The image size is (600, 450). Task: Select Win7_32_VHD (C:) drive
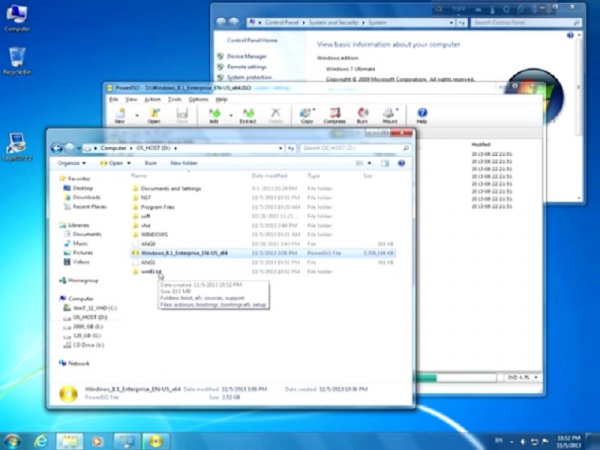click(95, 308)
